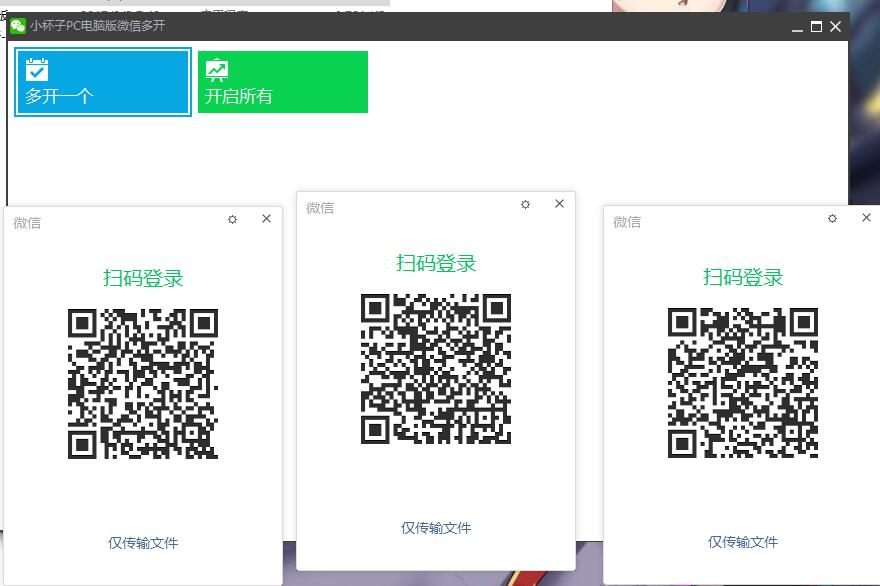Click the title text 小杯子PC电脑版微信多开
The width and height of the screenshot is (880, 586).
98,26
